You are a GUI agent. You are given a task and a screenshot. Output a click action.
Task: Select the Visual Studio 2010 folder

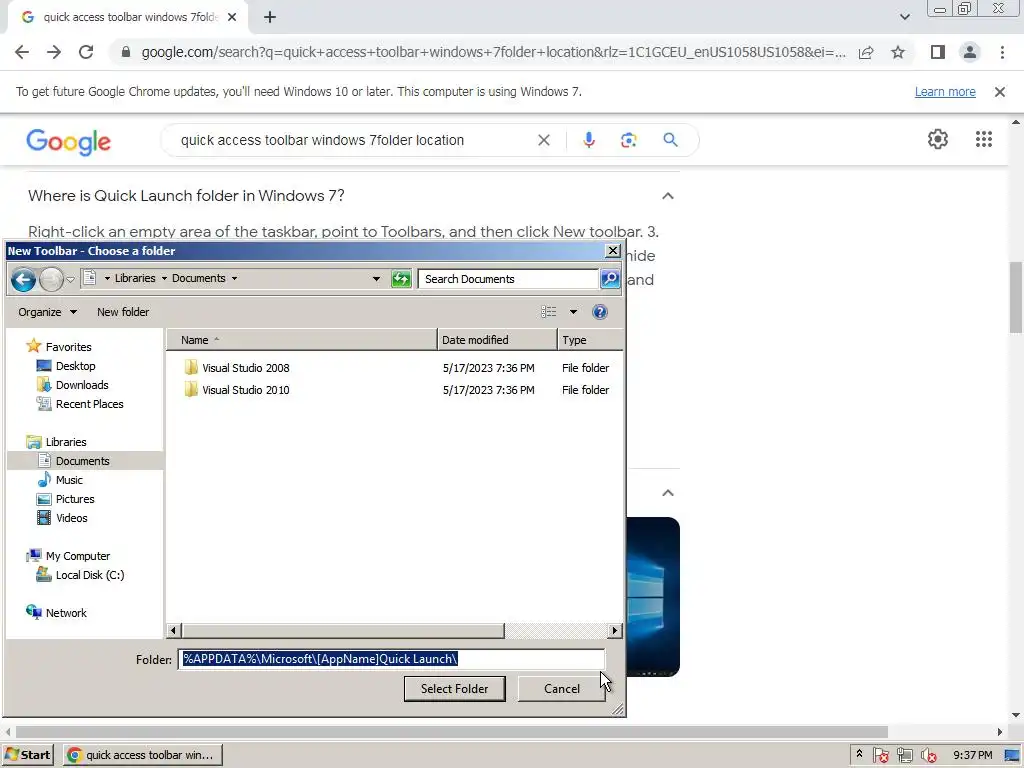(x=245, y=391)
